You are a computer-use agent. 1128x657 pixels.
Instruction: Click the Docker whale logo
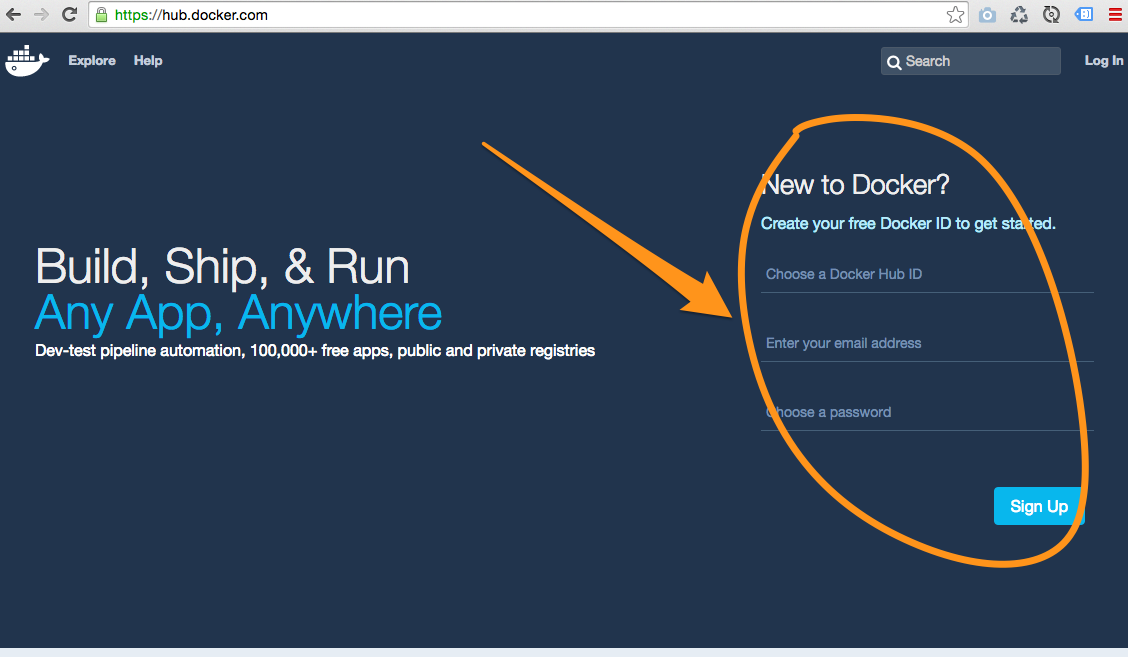click(27, 60)
